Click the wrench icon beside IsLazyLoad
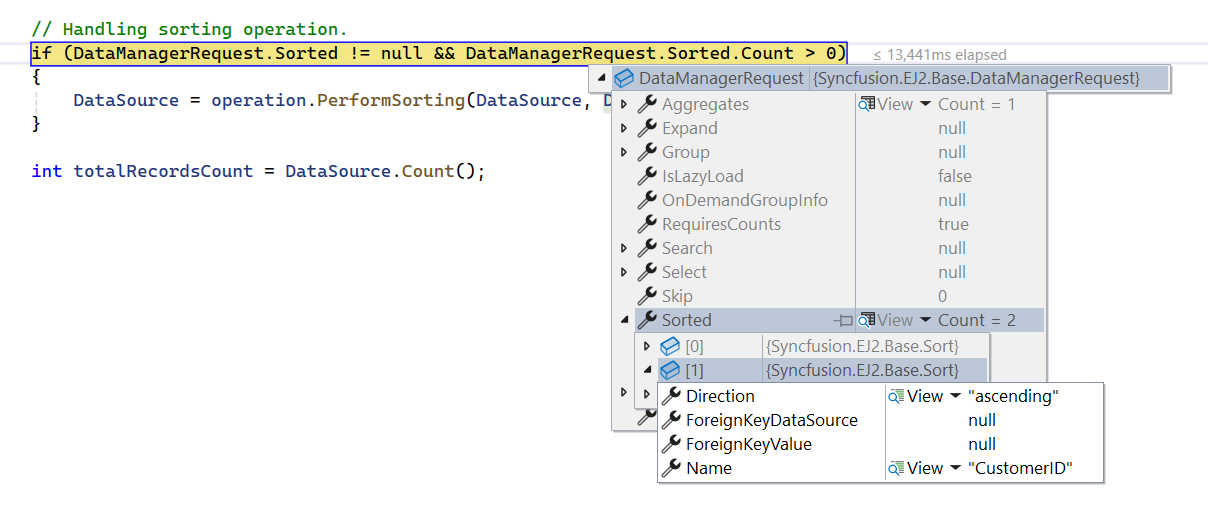Image resolution: width=1208 pixels, height=508 pixels. [646, 176]
